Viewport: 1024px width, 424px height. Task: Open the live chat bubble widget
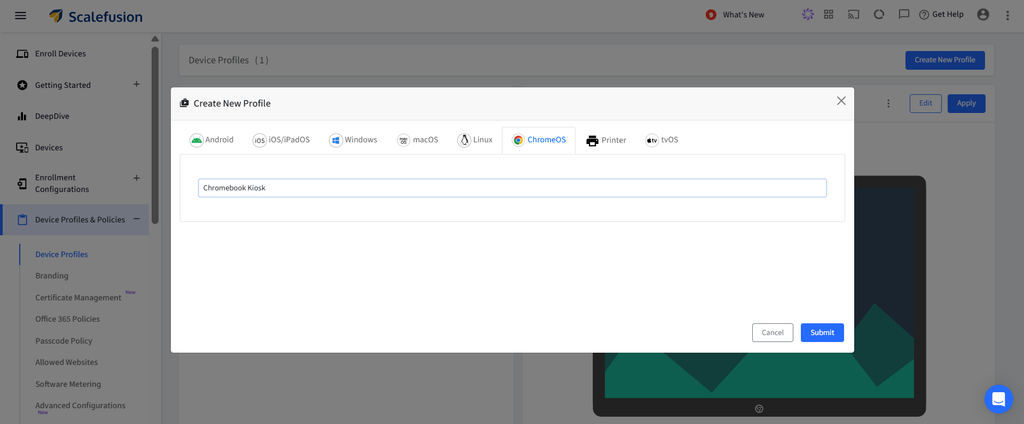click(999, 399)
